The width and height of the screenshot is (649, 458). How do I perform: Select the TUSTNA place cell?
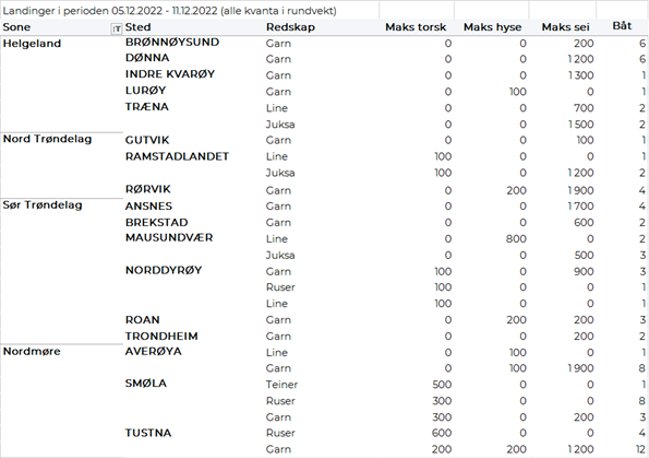pos(148,433)
